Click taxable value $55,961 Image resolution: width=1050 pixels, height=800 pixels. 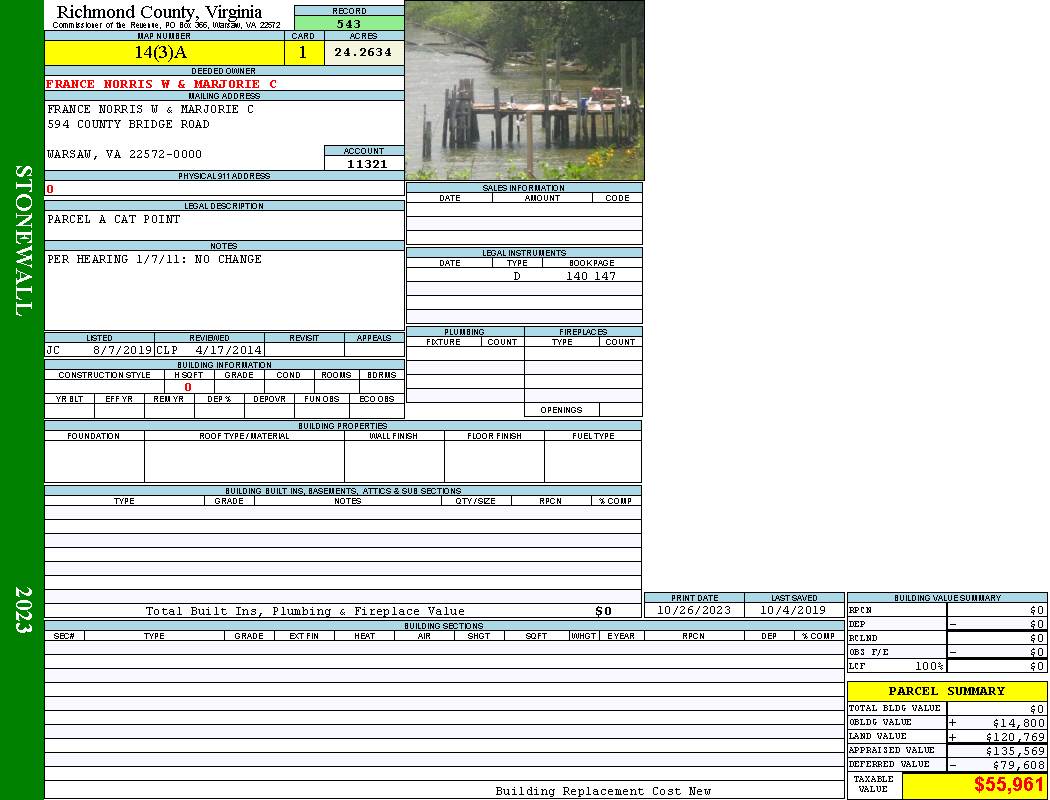(x=1009, y=784)
